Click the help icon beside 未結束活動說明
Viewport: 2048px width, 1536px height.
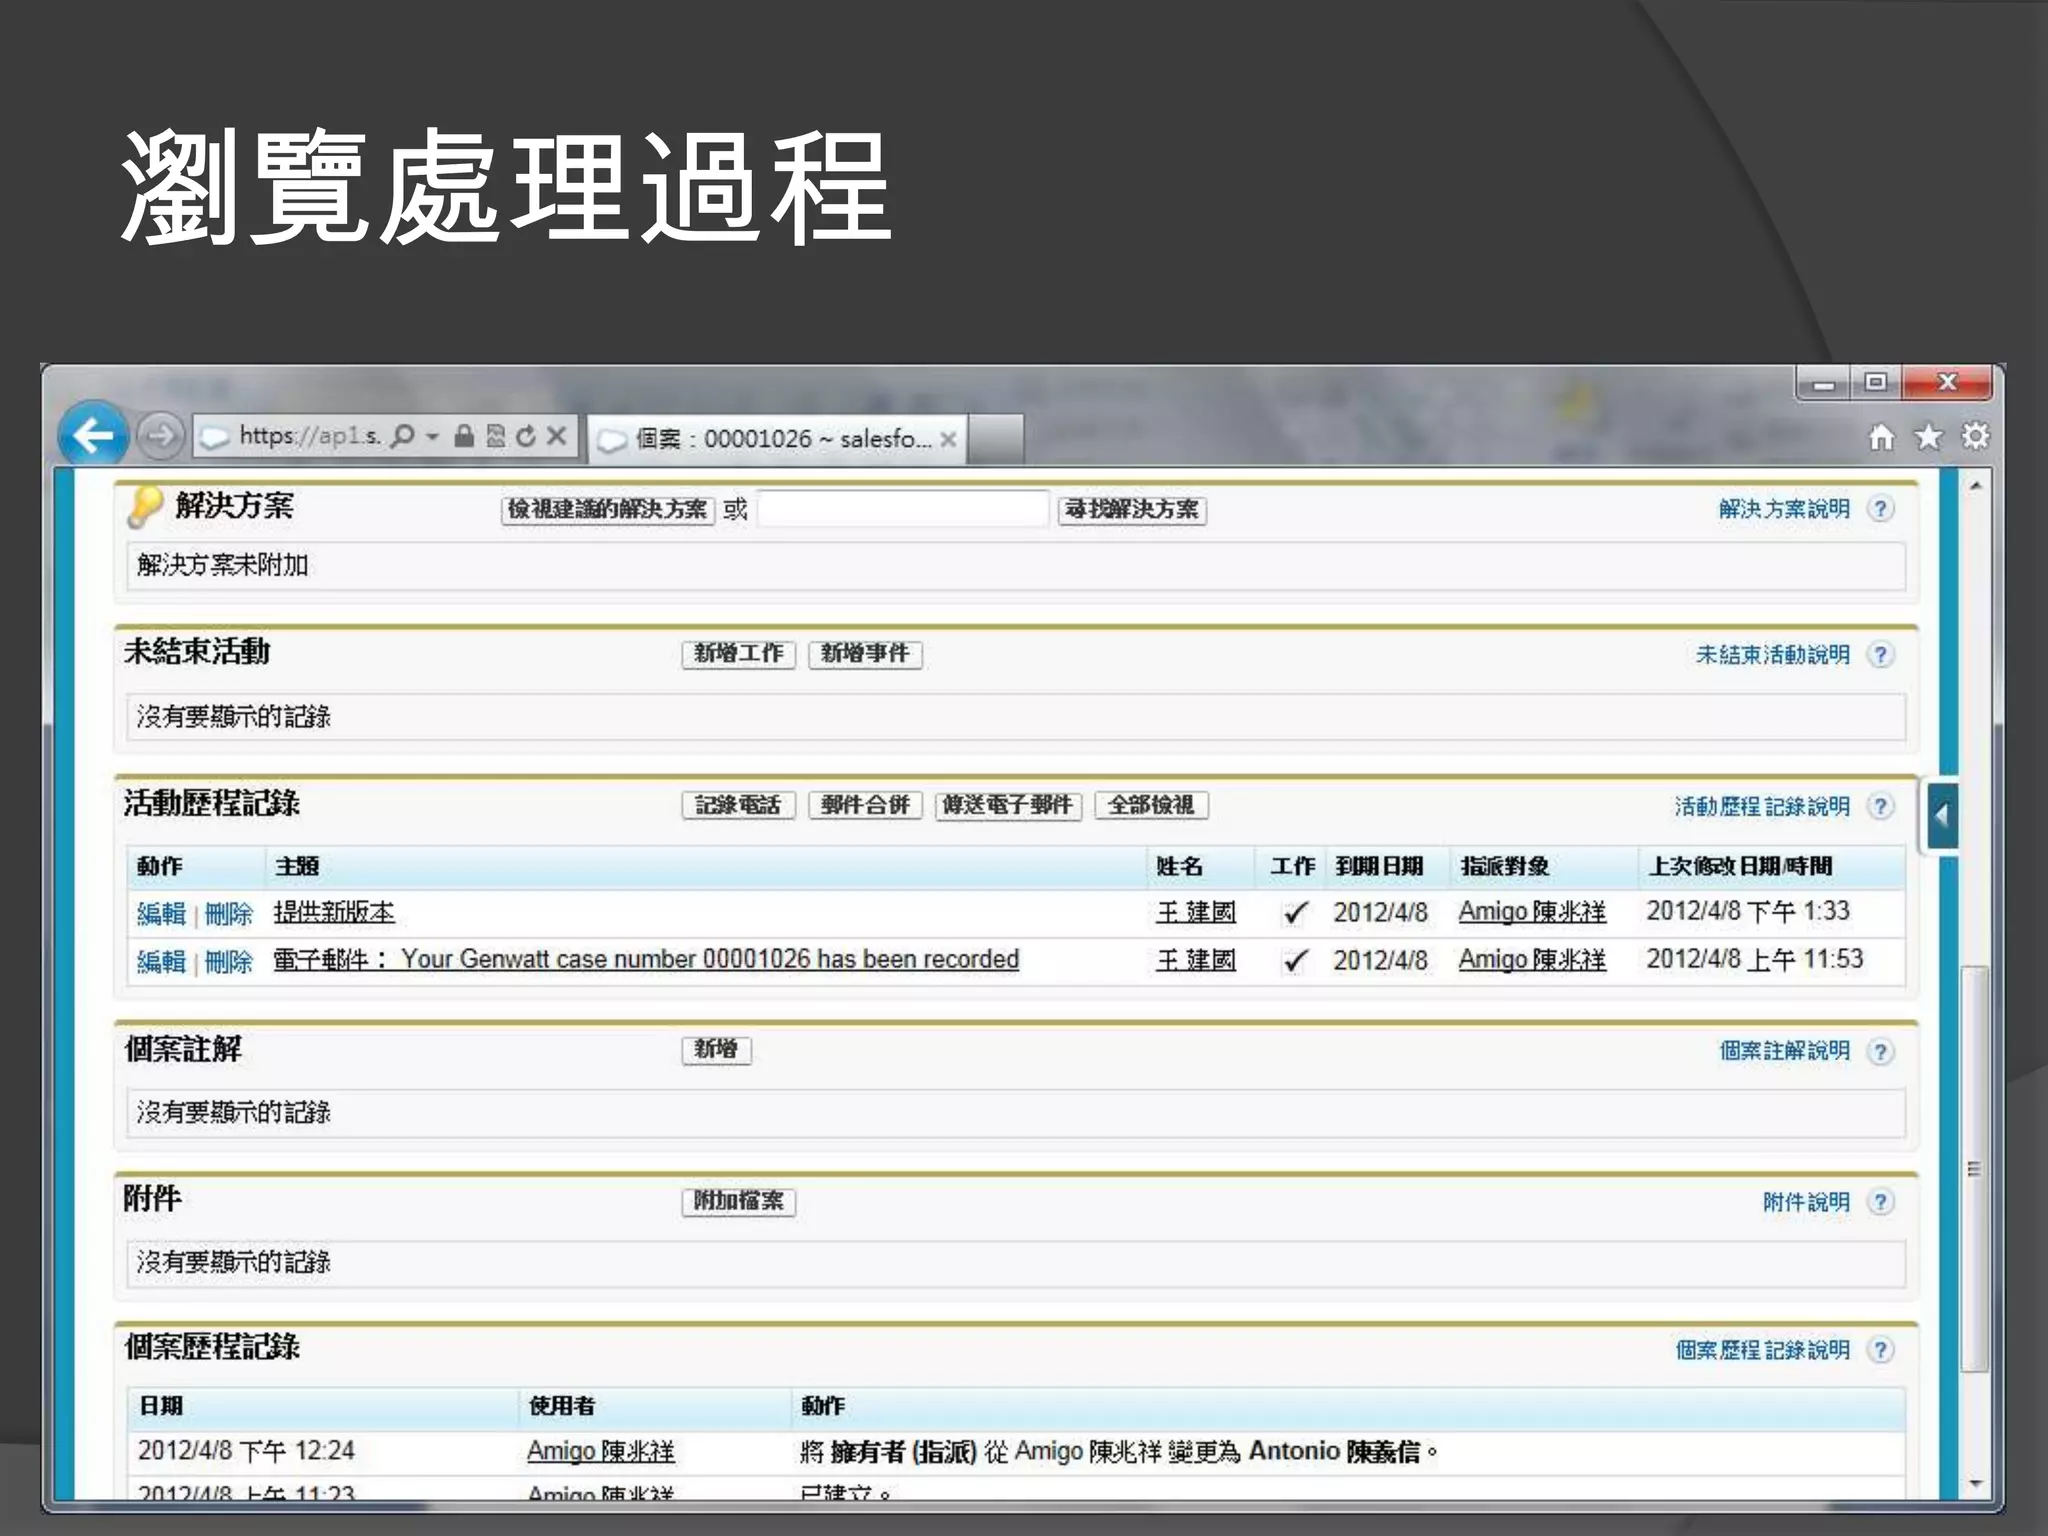[1880, 655]
